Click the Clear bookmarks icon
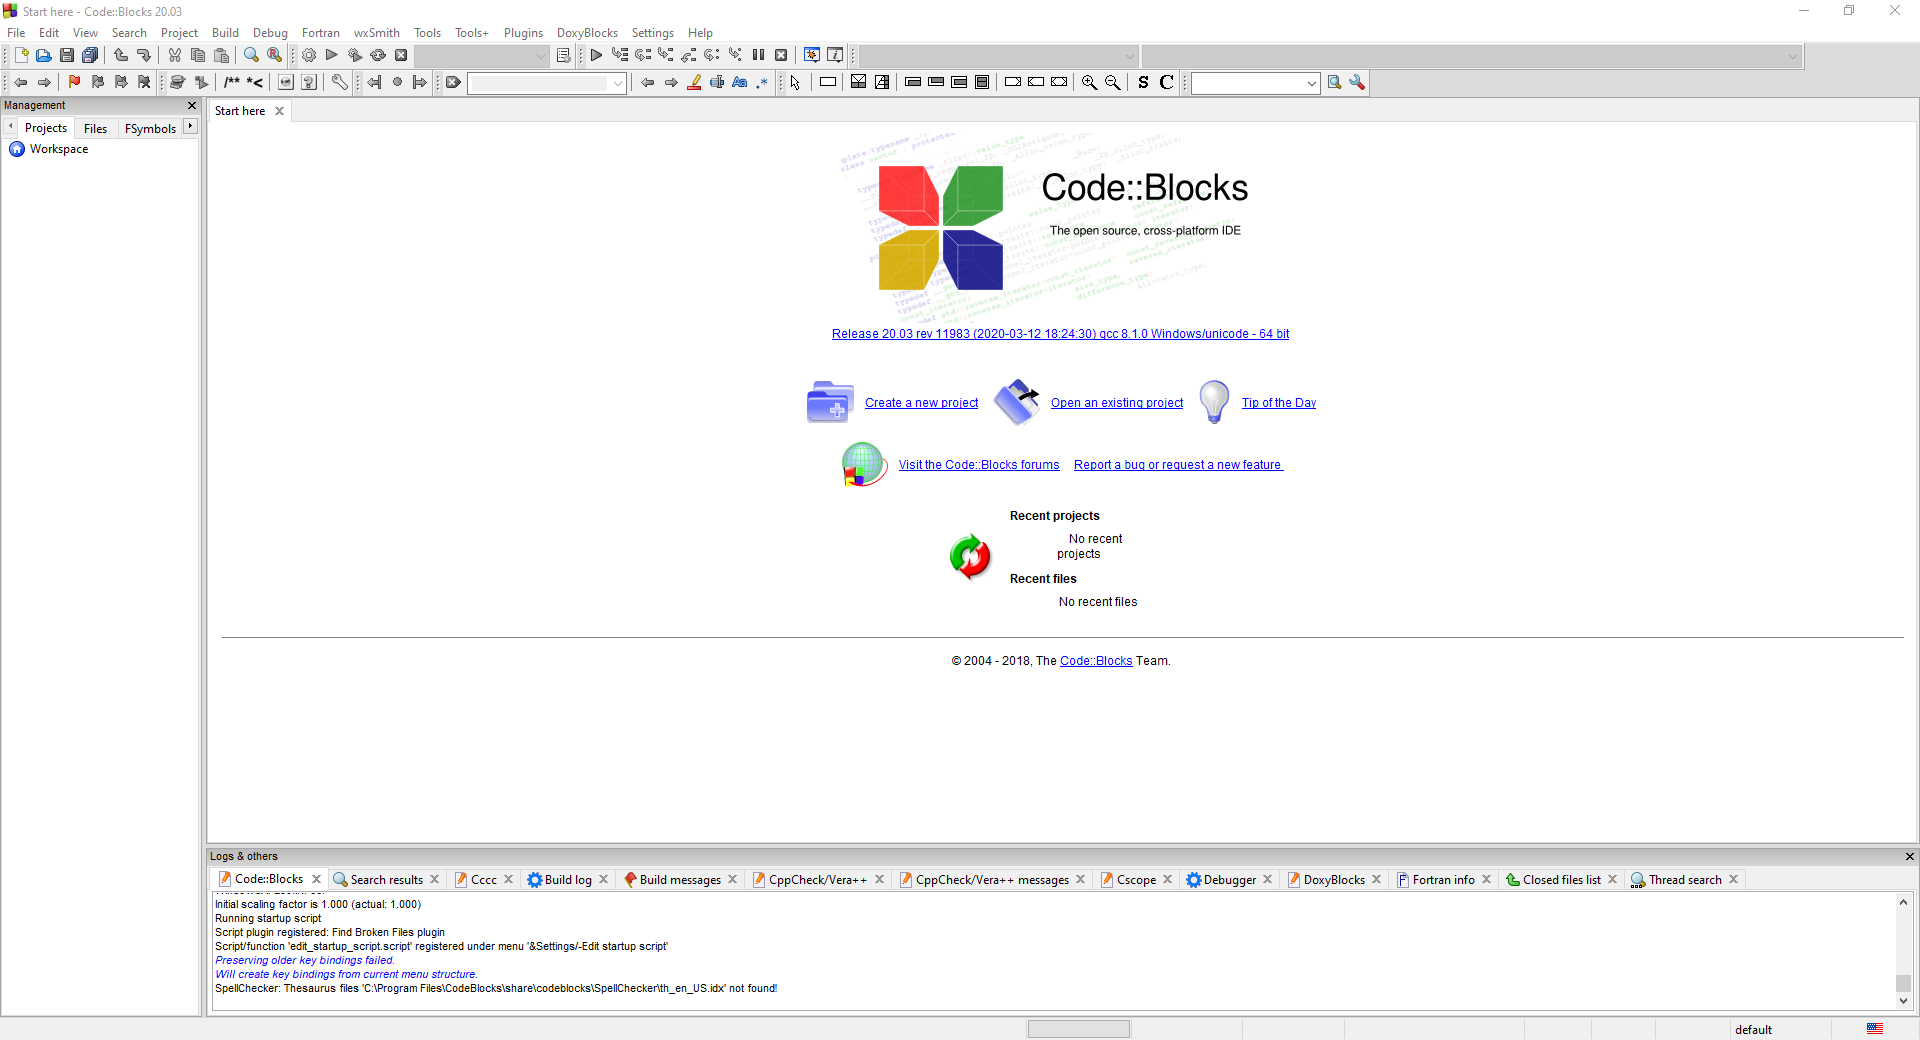The image size is (1920, 1040). 144,82
